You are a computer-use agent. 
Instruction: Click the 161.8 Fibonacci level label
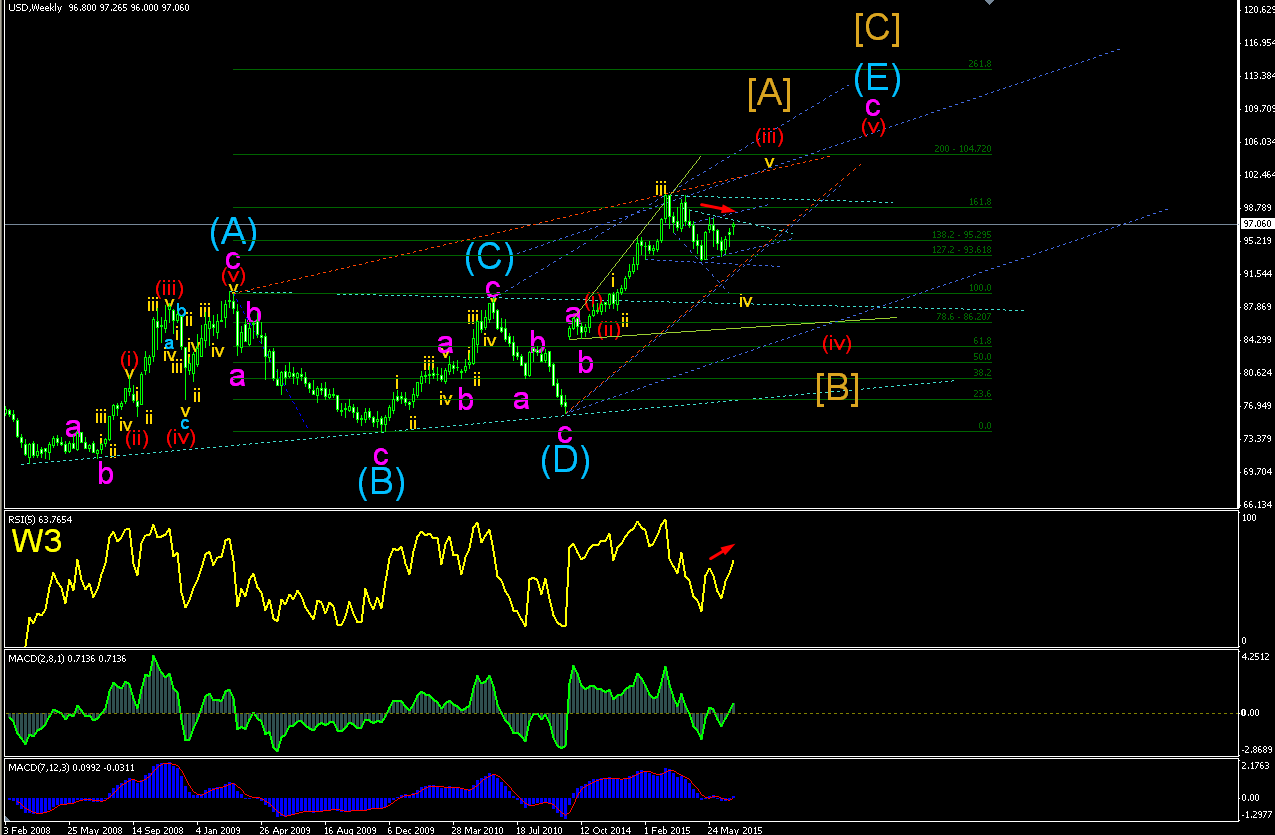[979, 202]
